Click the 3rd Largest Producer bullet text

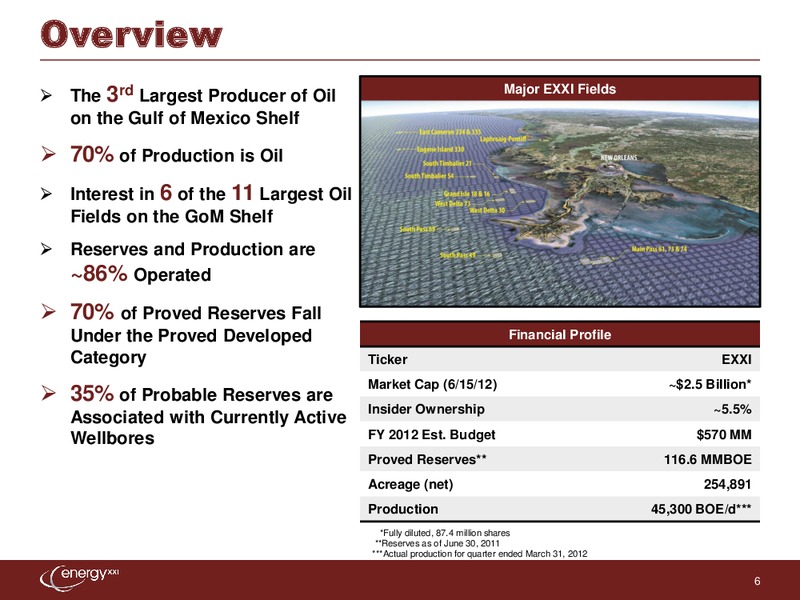point(203,106)
